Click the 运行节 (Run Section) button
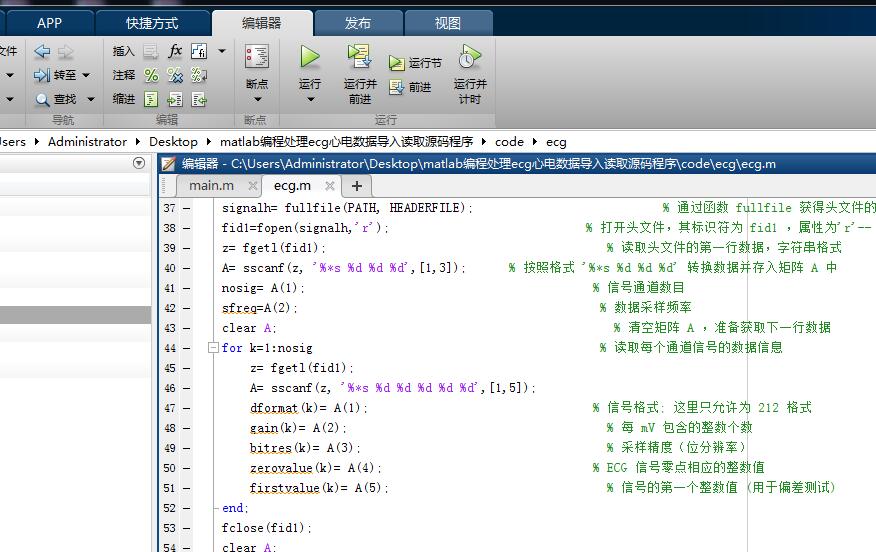This screenshot has width=876, height=552. 415,63
